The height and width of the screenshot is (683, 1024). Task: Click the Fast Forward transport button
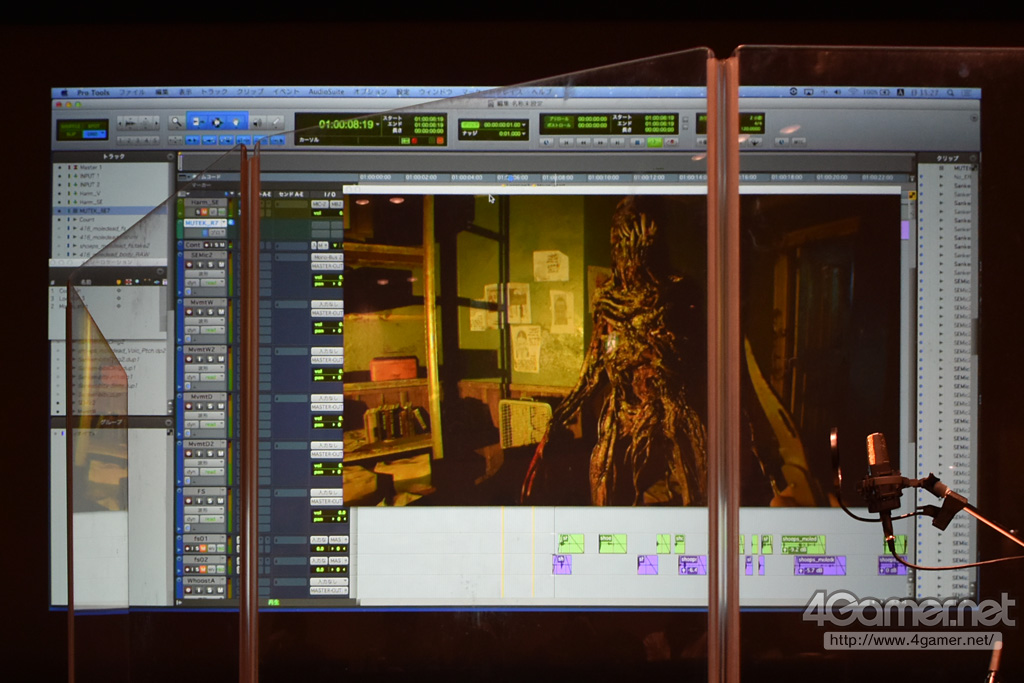[x=600, y=142]
